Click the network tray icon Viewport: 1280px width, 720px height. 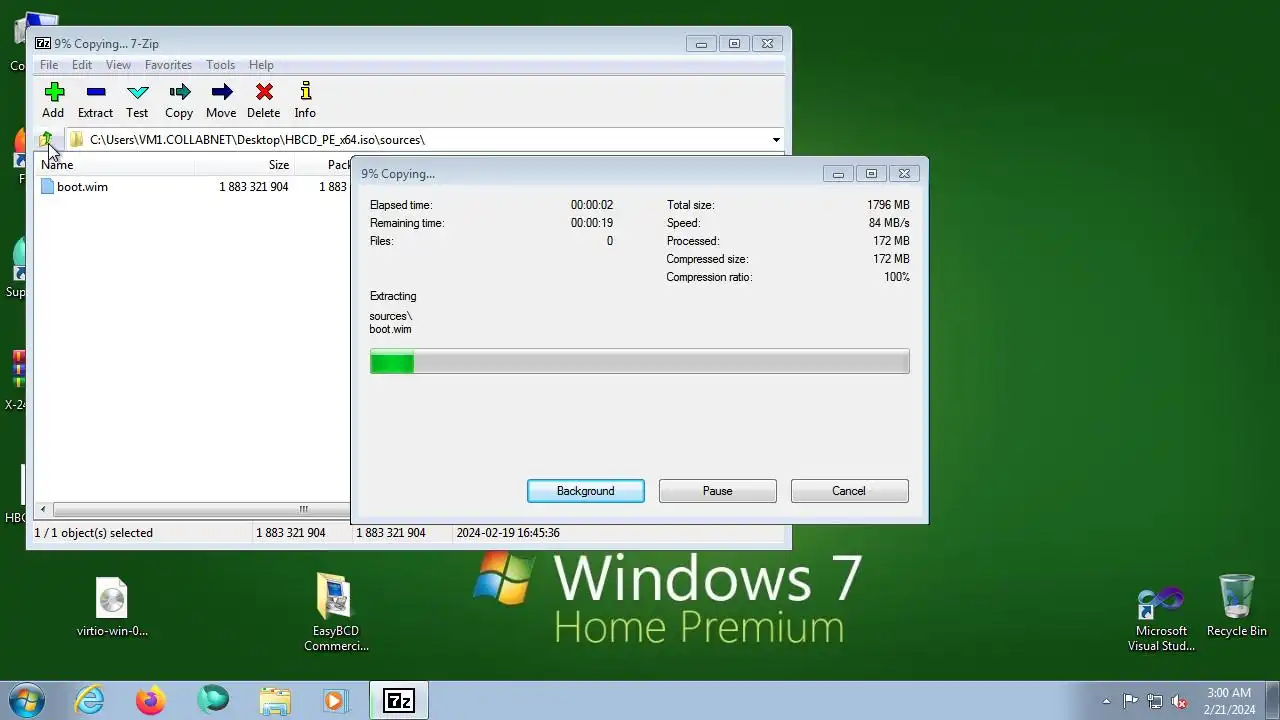coord(1155,701)
